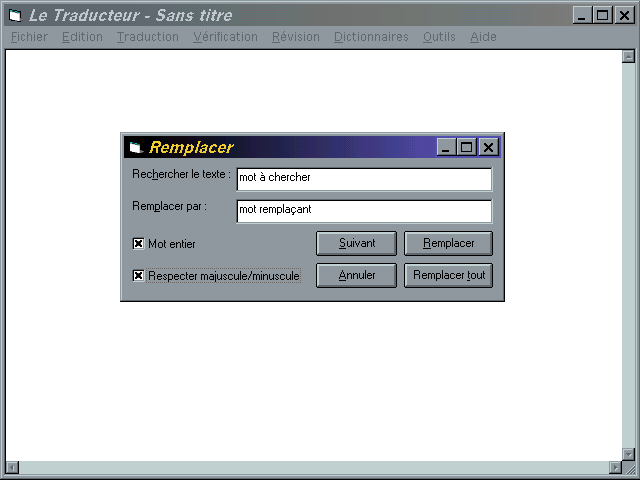Viewport: 640px width, 480px height.
Task: Click the vertical scrollbar down arrow
Action: 629,454
